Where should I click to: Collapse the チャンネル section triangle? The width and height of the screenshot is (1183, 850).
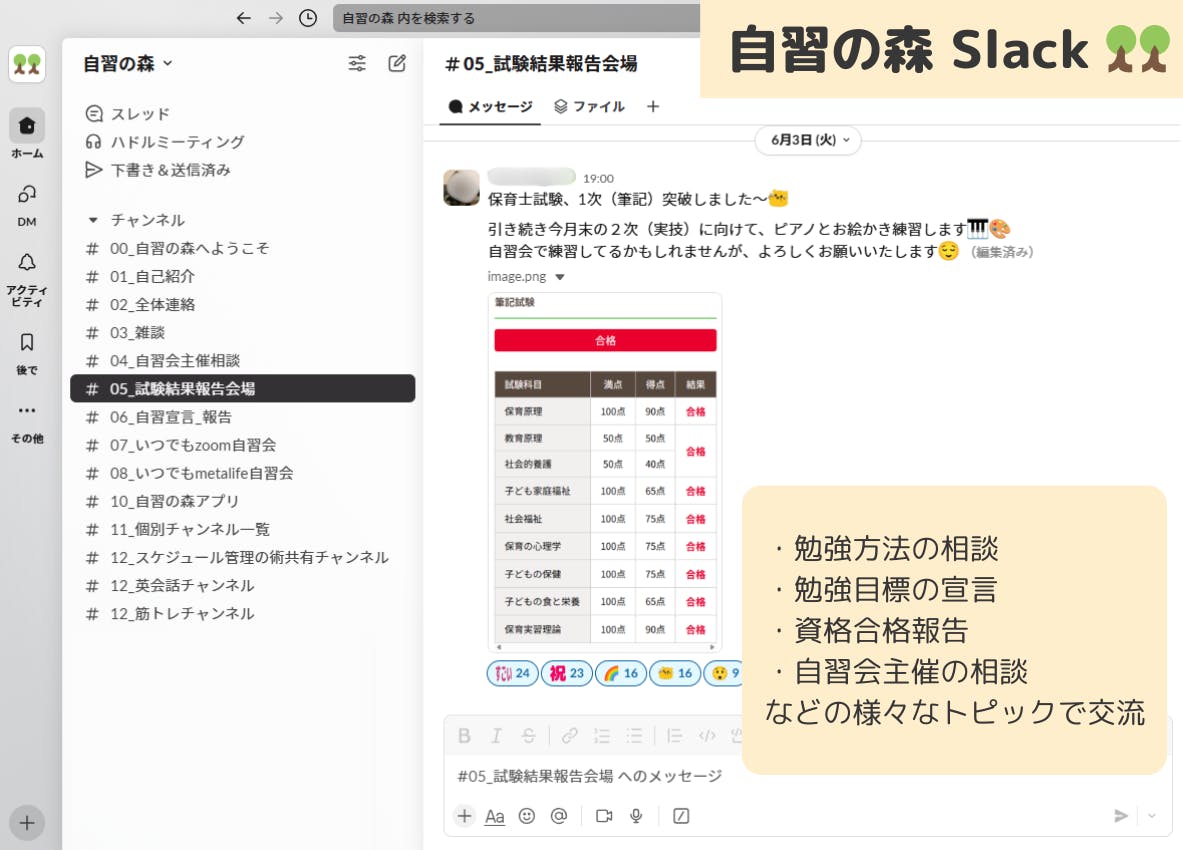tap(94, 220)
